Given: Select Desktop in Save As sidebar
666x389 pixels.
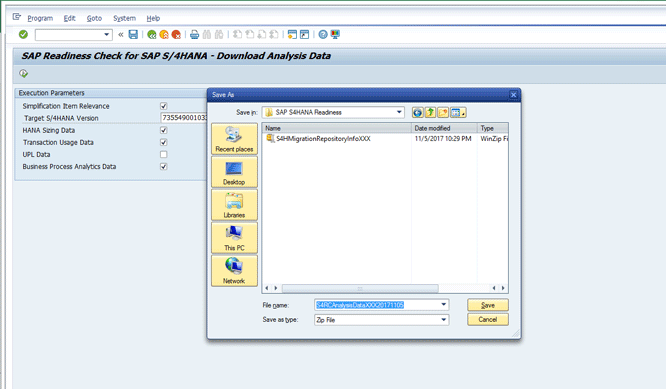Looking at the screenshot, I should [234, 172].
